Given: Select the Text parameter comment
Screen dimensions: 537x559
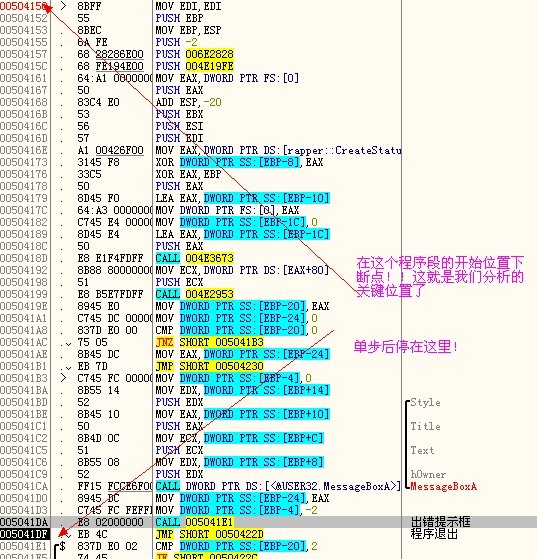Looking at the screenshot, I should (423, 450).
